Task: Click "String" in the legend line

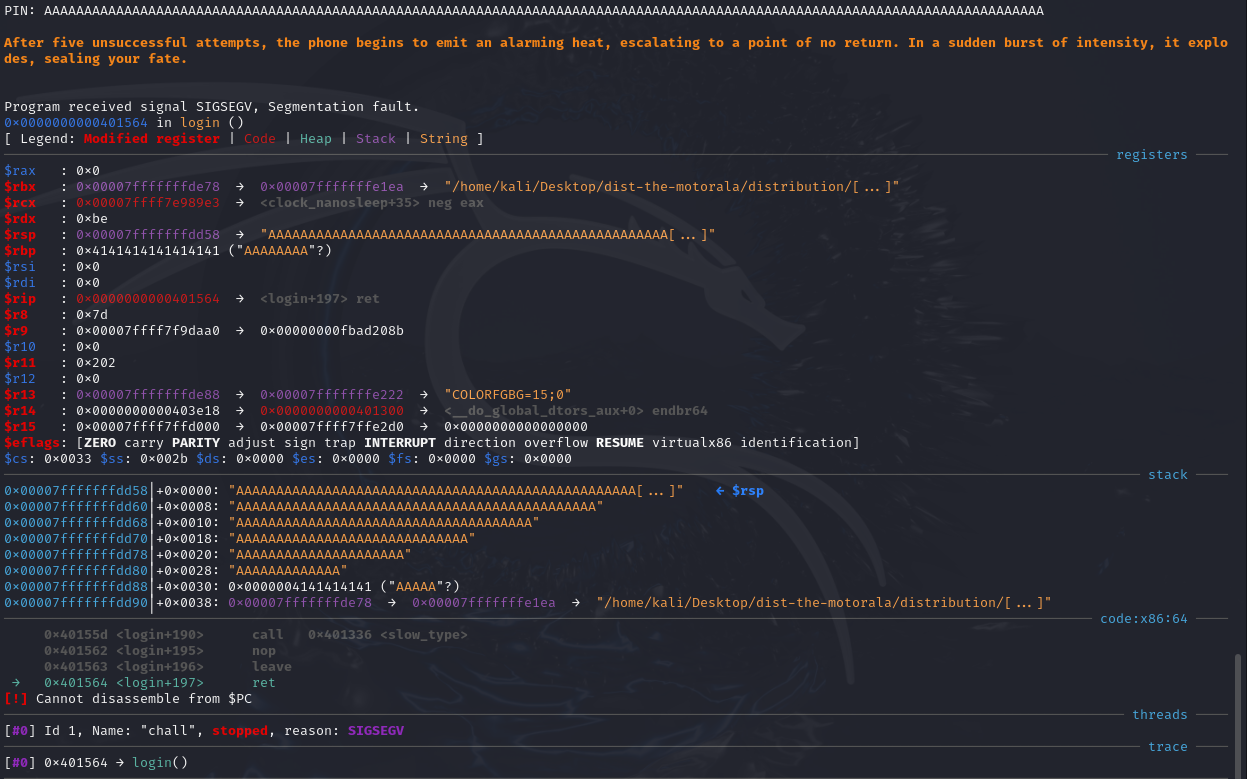Action: pyautogui.click(x=444, y=139)
